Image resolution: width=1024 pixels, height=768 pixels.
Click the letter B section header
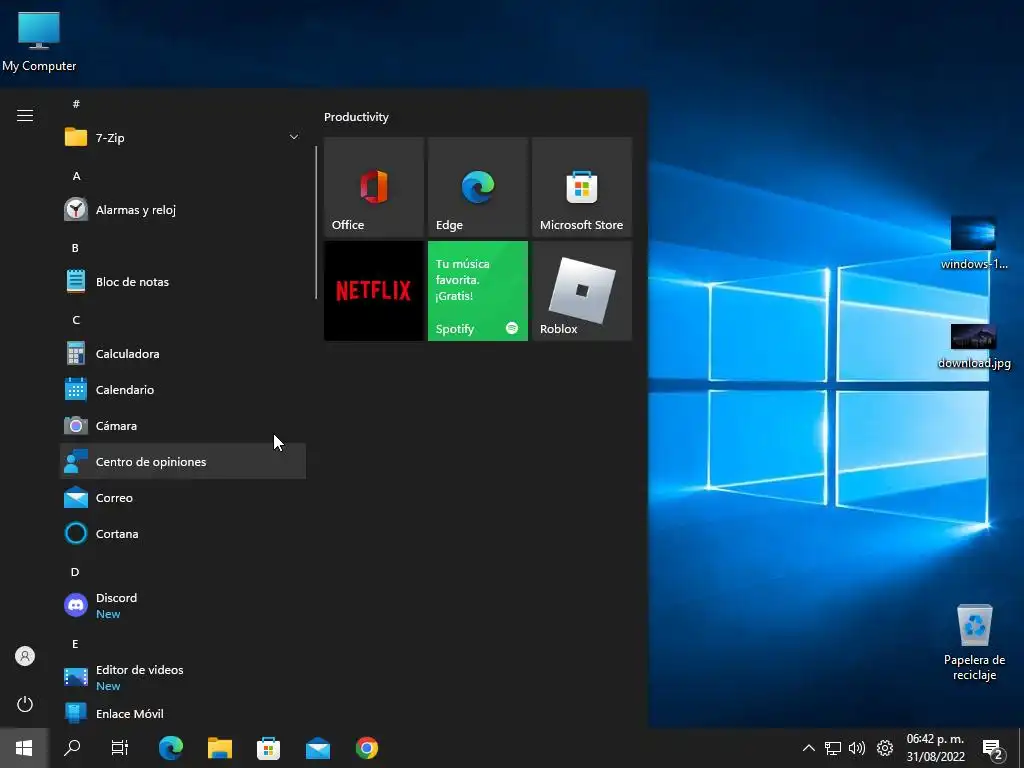(x=75, y=248)
